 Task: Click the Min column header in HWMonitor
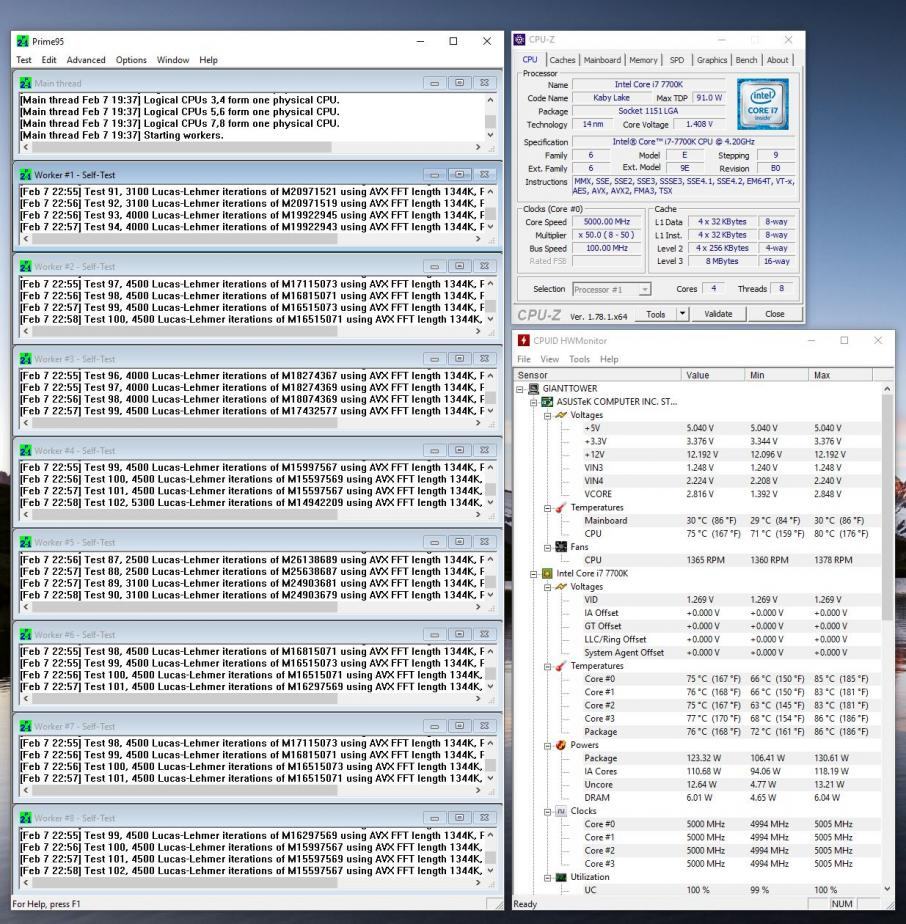pyautogui.click(x=777, y=375)
